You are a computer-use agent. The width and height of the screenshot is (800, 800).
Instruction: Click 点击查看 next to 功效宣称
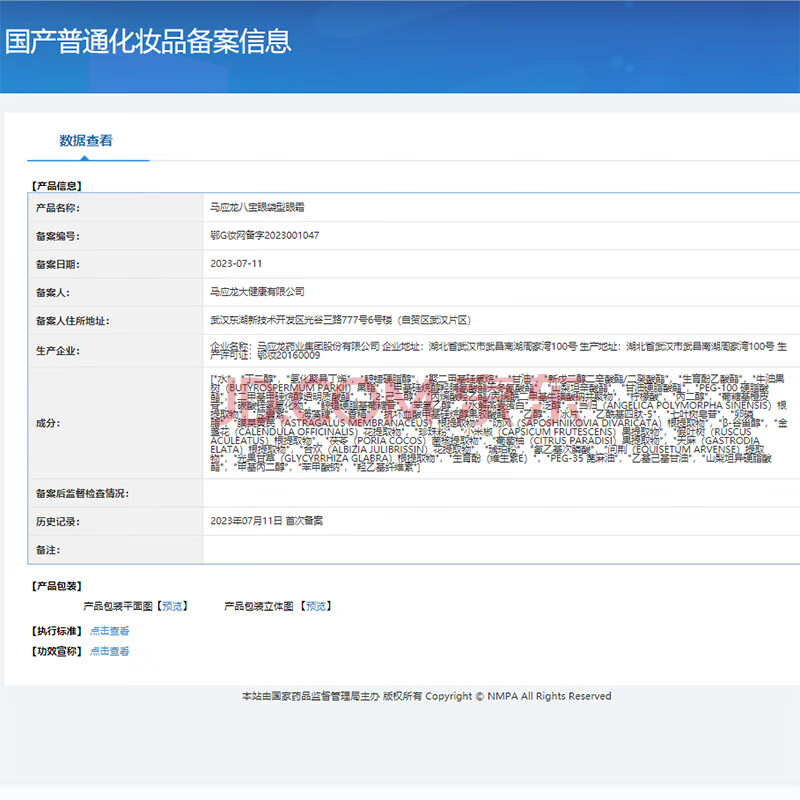(x=110, y=652)
